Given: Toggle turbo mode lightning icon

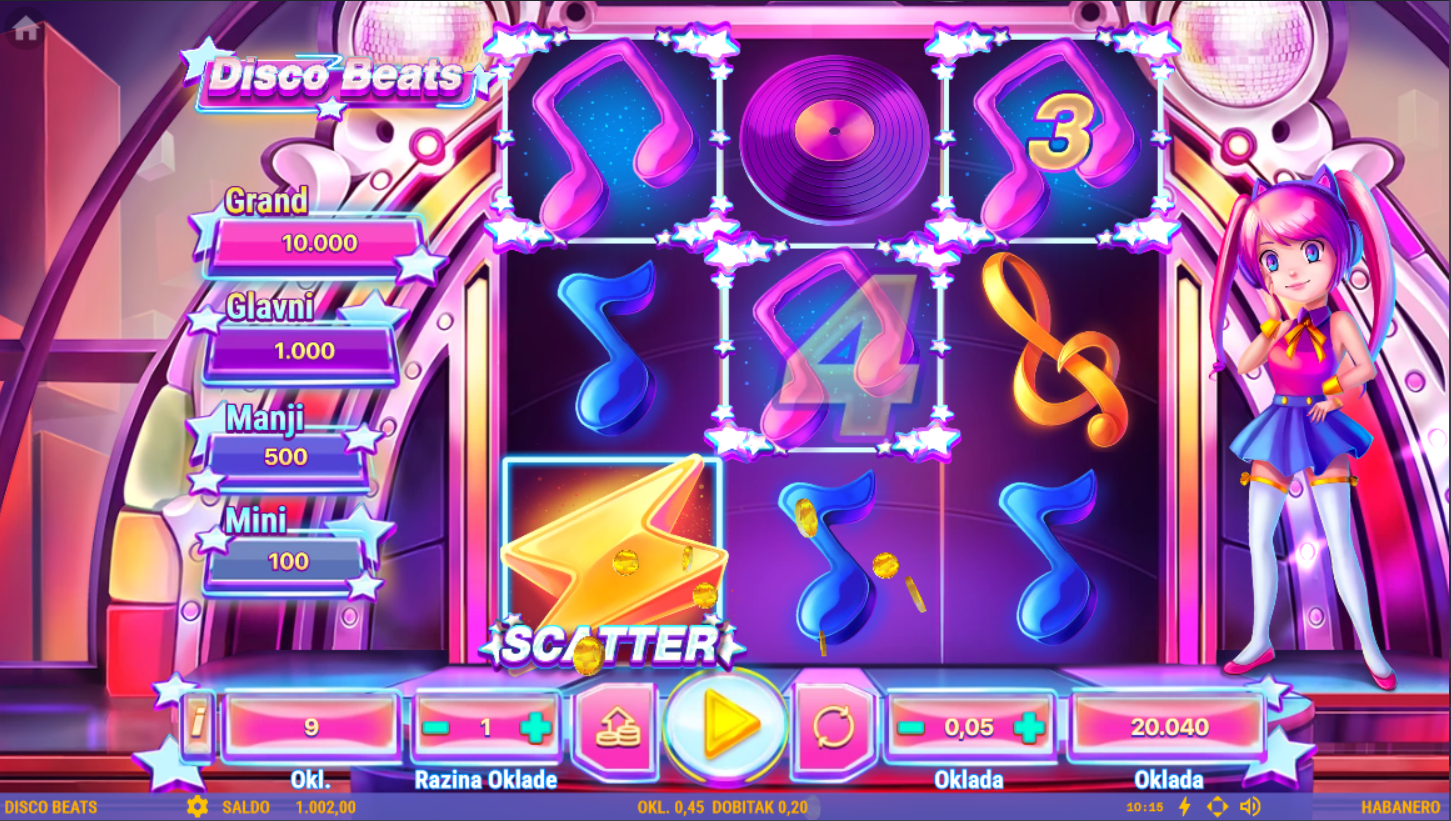Looking at the screenshot, I should click(x=1186, y=806).
